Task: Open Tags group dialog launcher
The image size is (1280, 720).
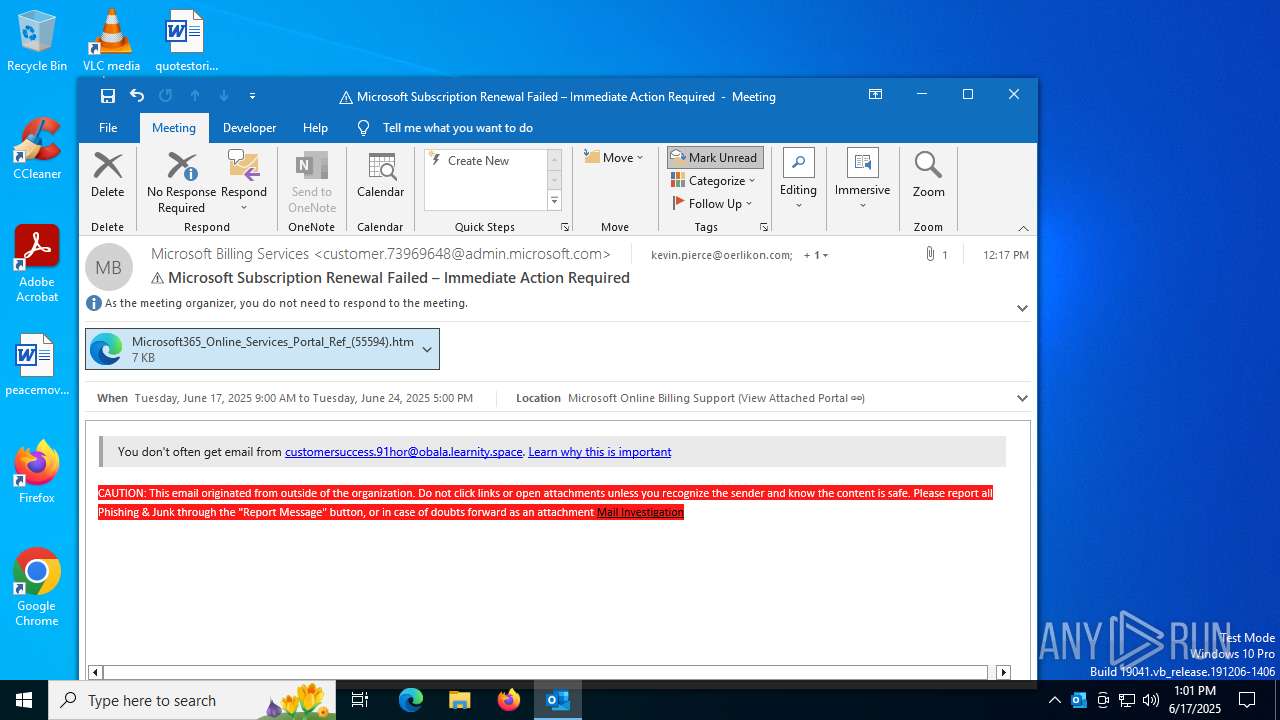Action: click(764, 227)
